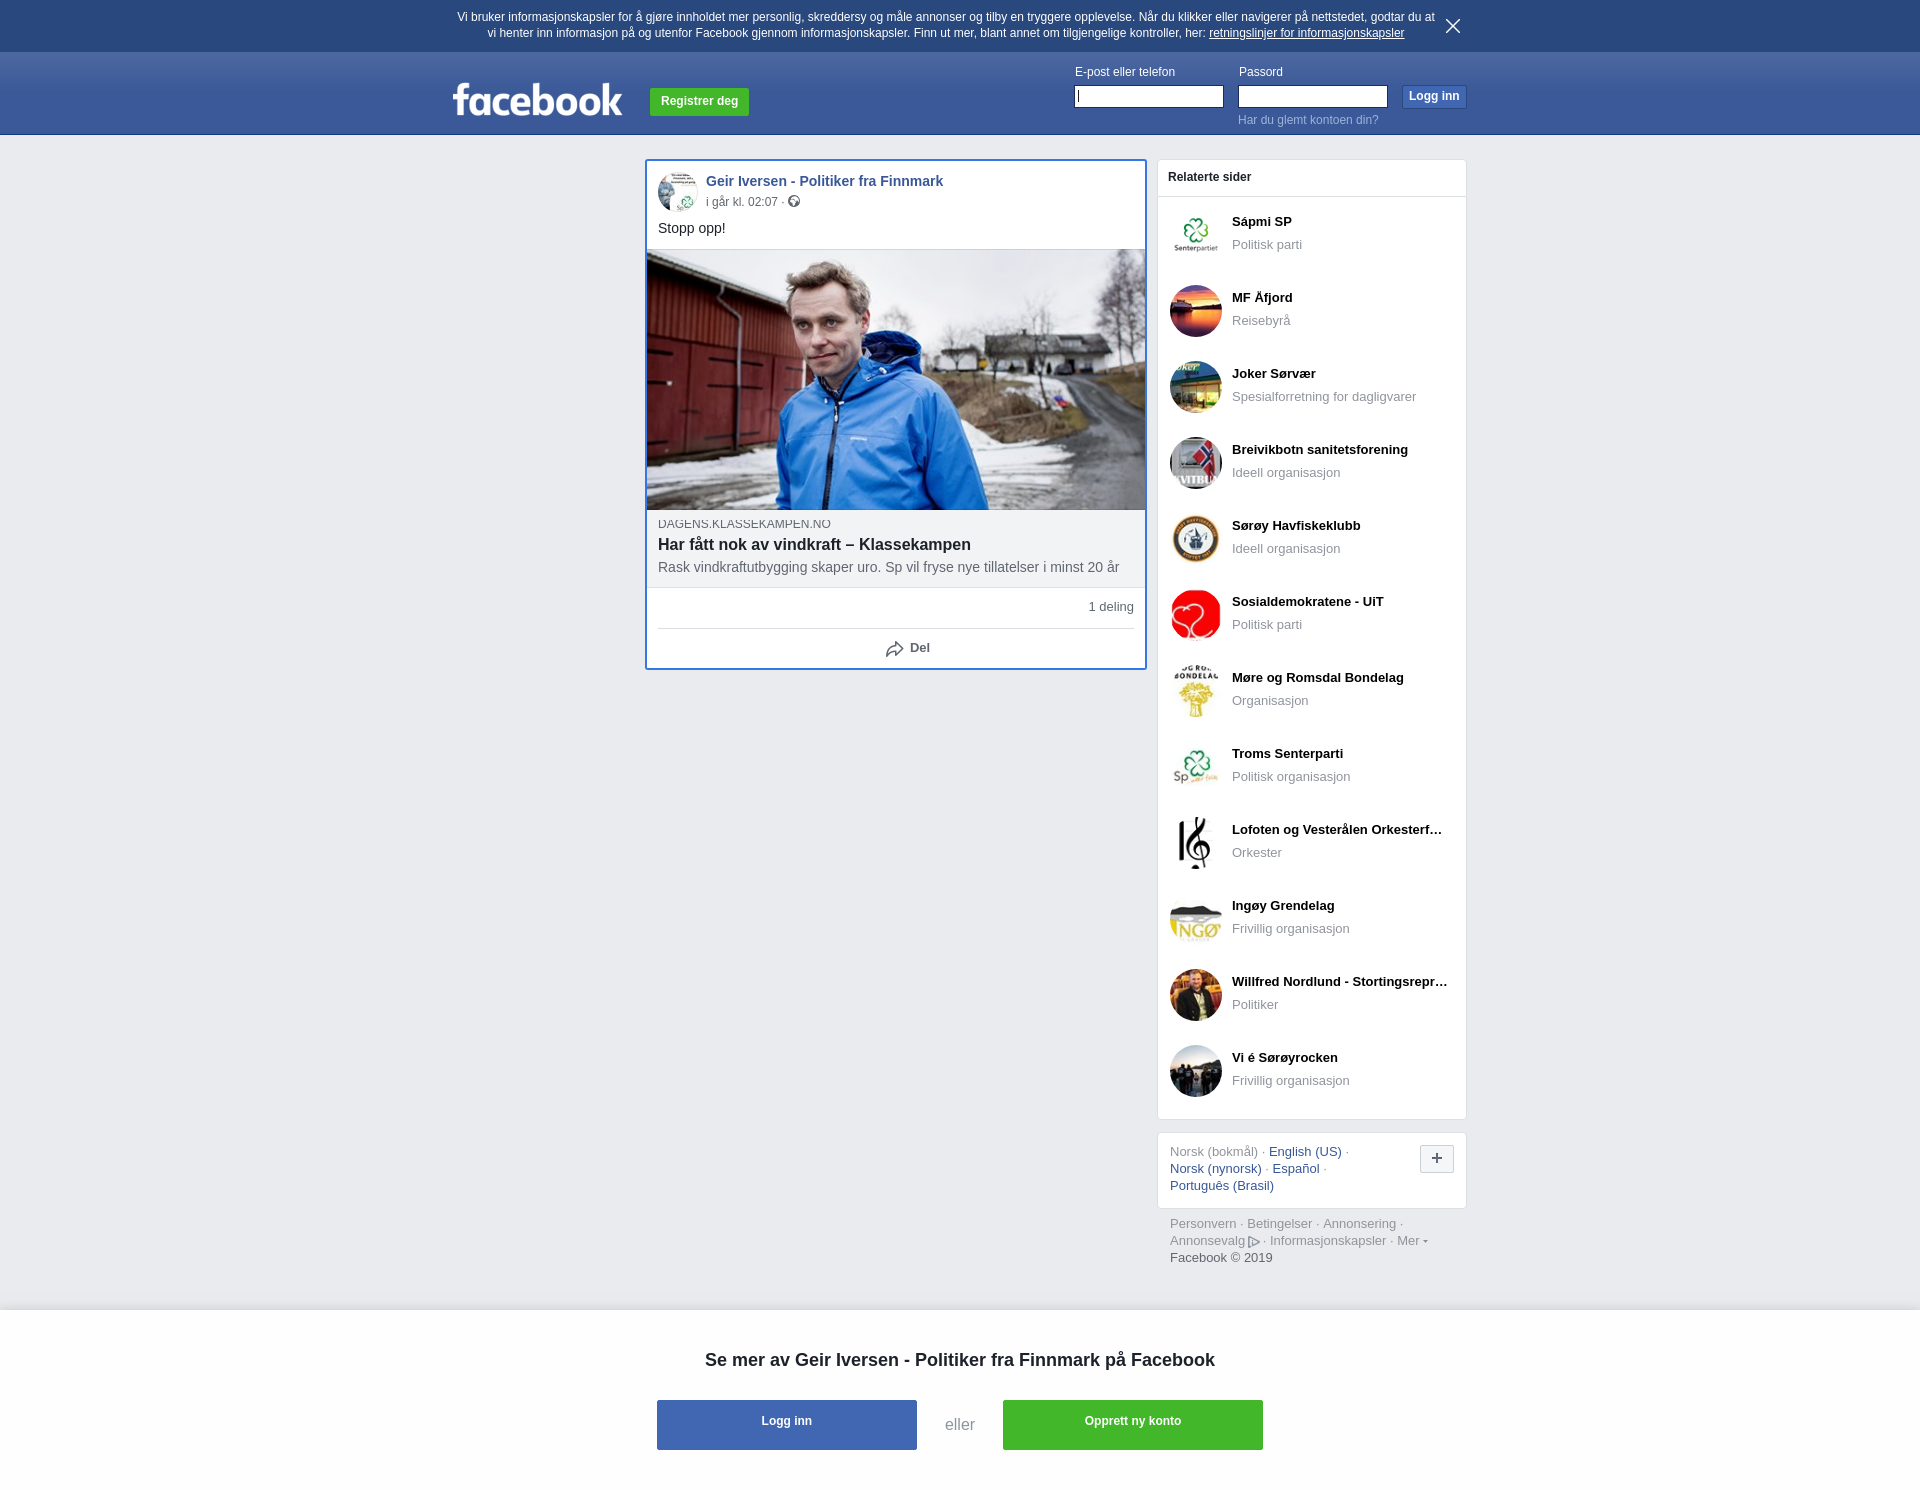
Task: Open retningslinjer for informasjonskapsler link
Action: coord(1306,33)
